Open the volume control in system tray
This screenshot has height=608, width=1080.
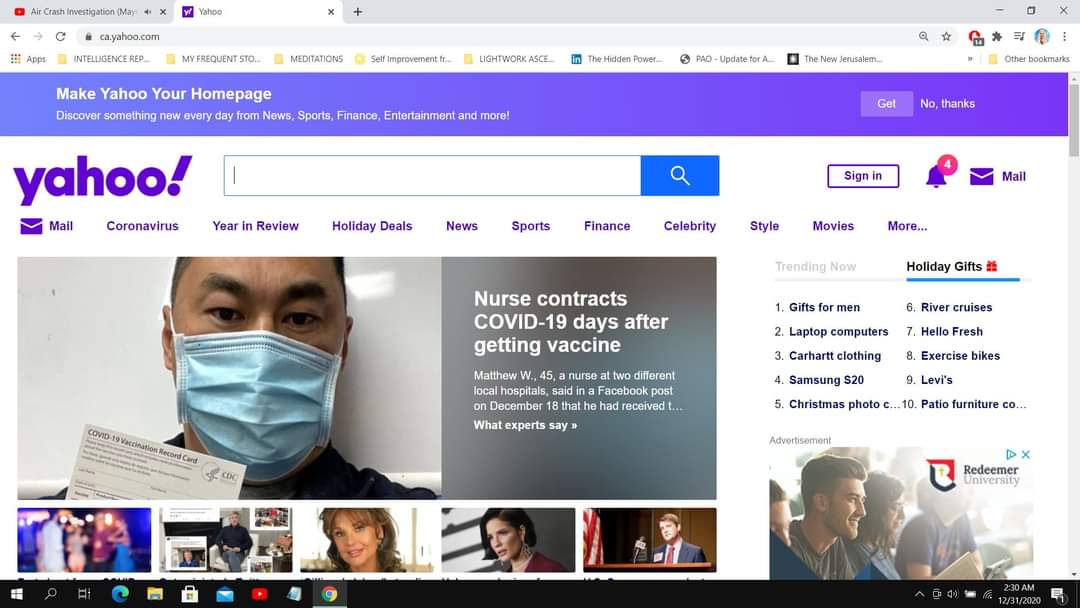[x=953, y=594]
